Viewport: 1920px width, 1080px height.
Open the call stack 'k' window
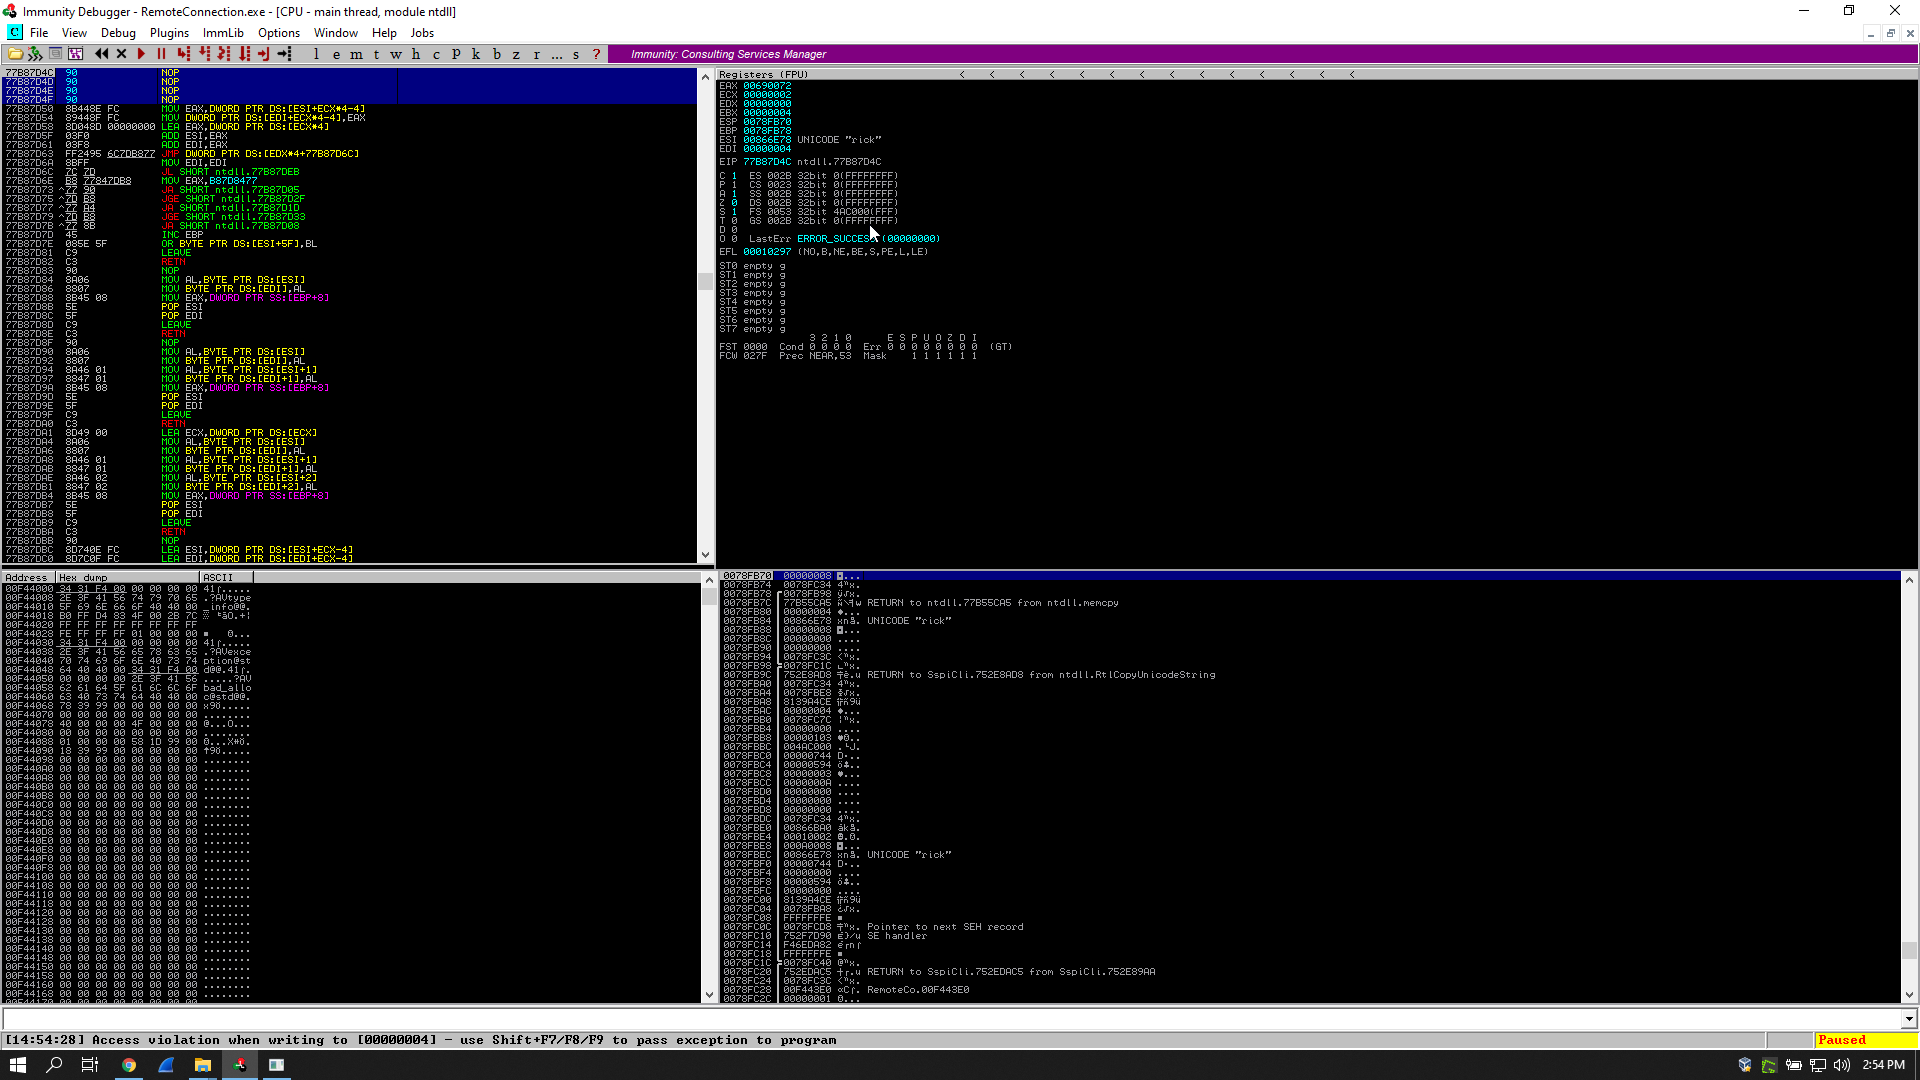click(x=476, y=54)
